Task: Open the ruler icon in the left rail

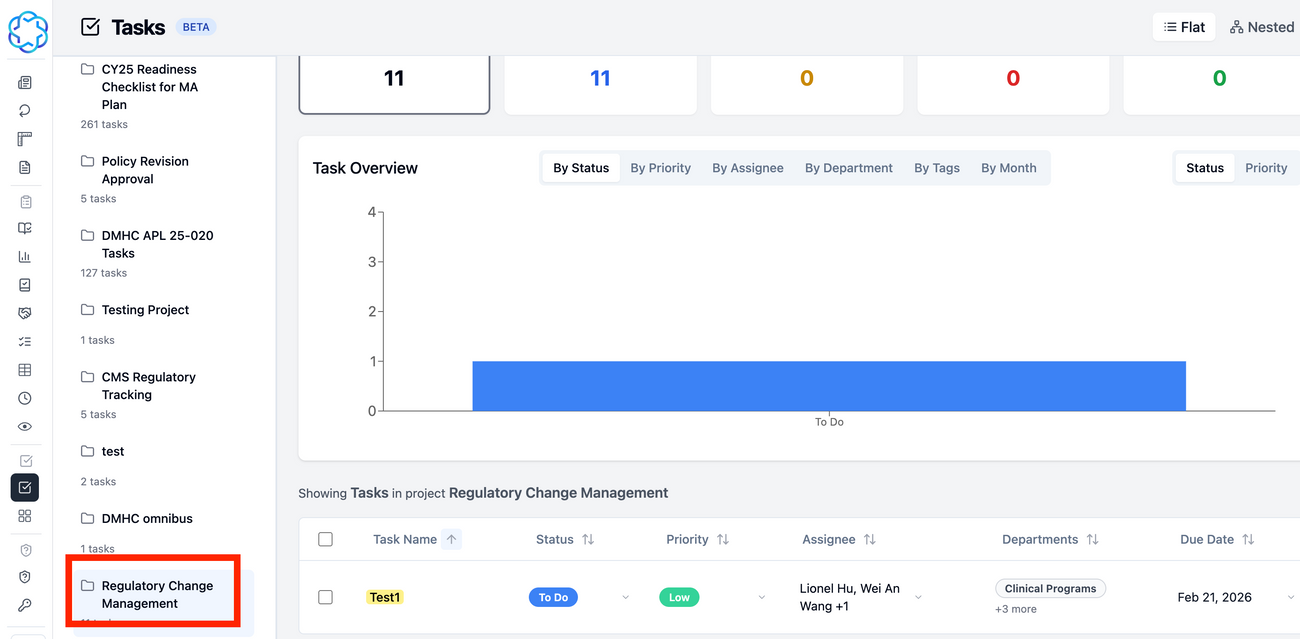Action: point(25,139)
